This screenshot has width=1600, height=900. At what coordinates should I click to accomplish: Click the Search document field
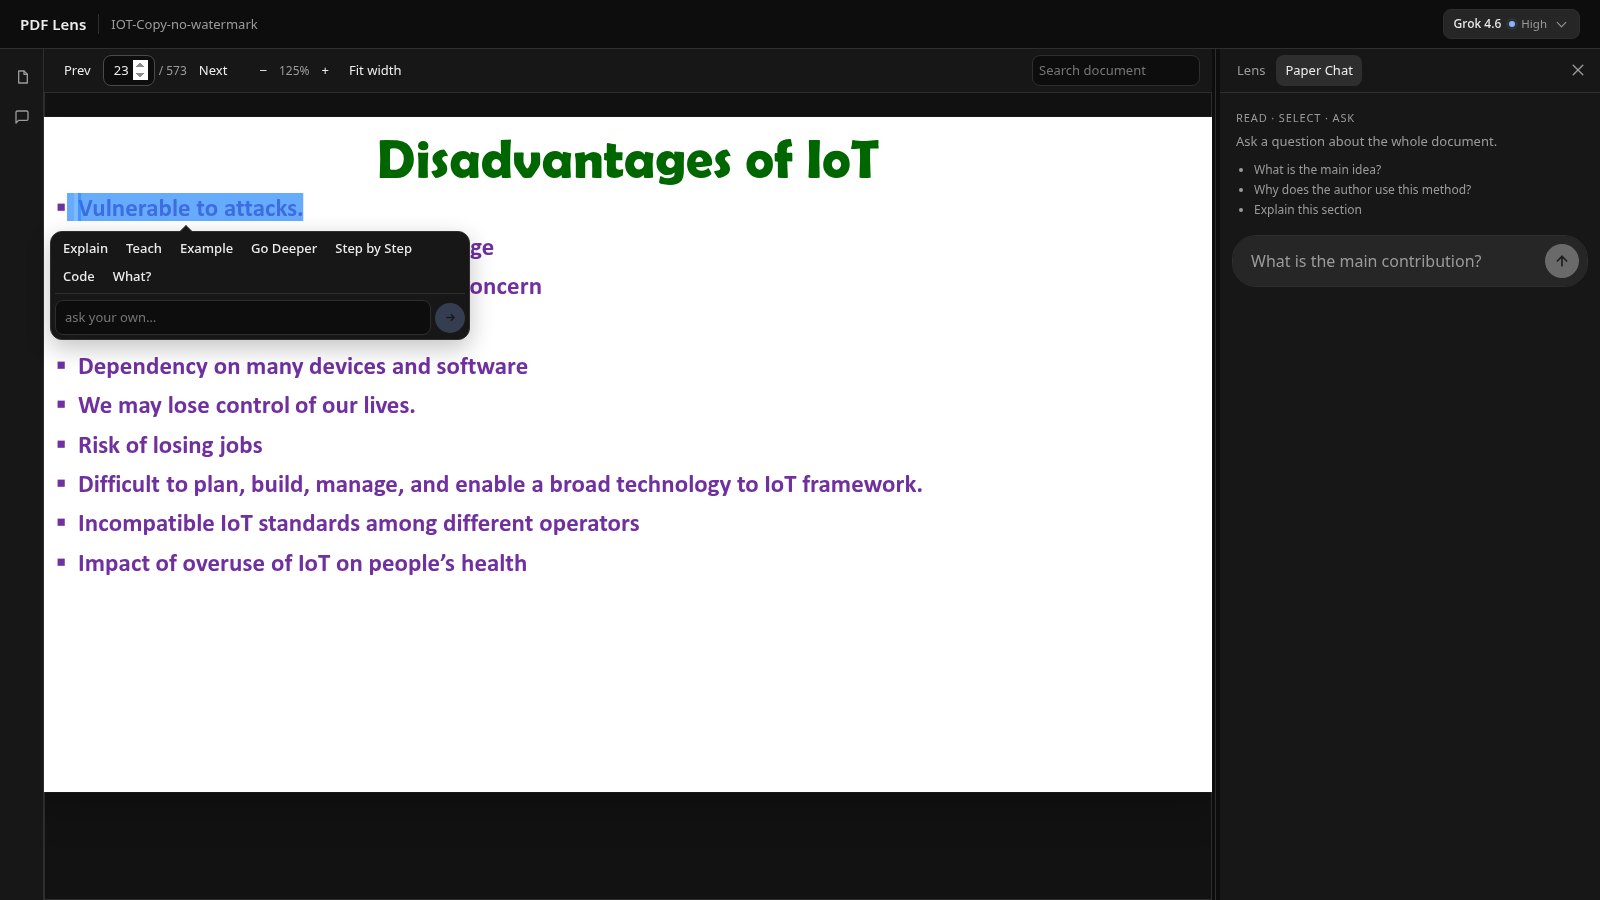point(1115,71)
